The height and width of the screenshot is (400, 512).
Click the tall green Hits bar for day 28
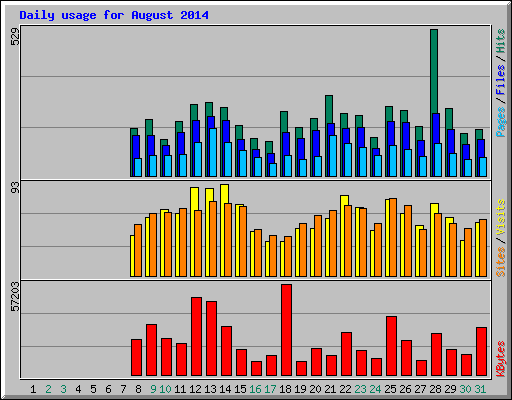click(x=434, y=71)
